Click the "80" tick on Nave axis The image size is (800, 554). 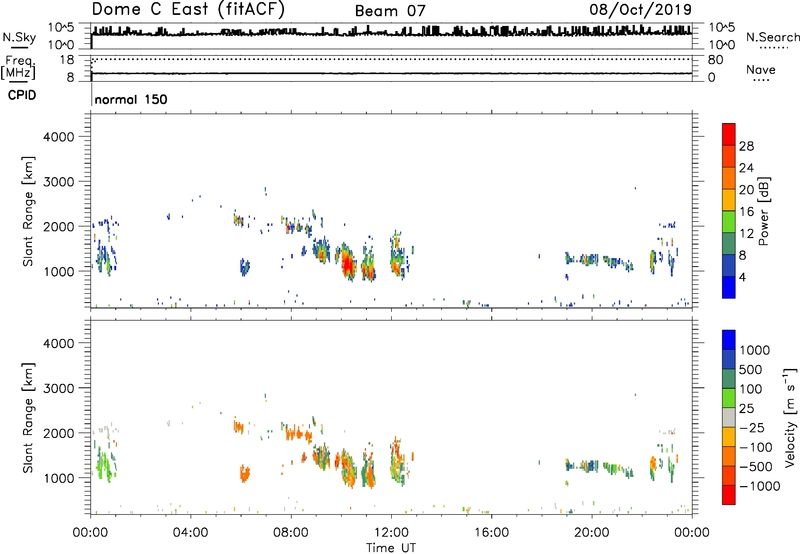[x=715, y=60]
